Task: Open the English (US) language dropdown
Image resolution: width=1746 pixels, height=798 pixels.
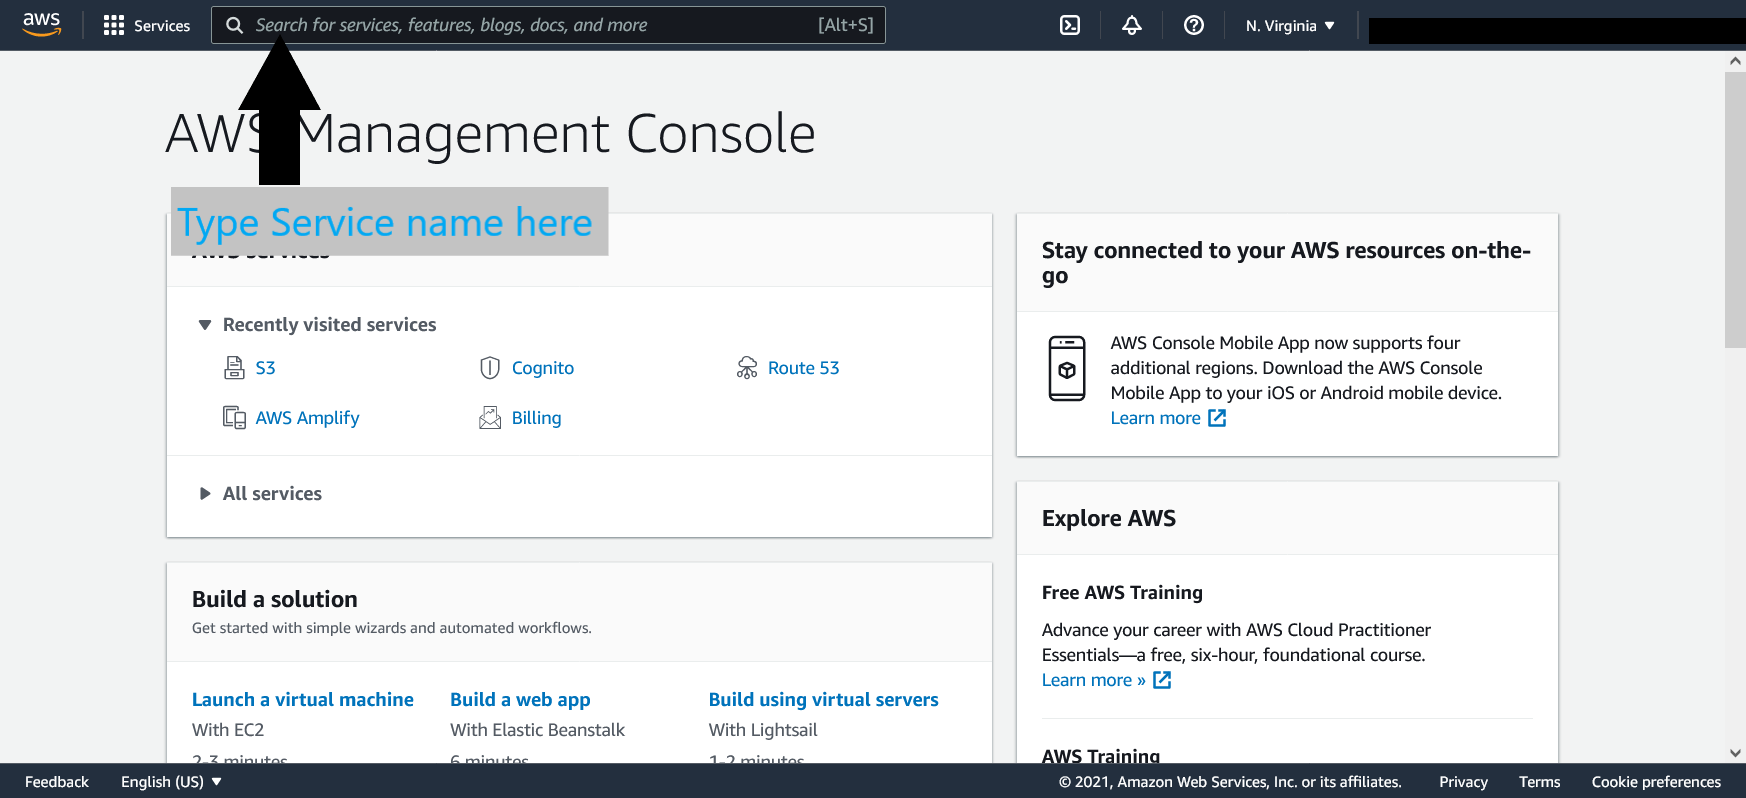Action: pos(171,782)
